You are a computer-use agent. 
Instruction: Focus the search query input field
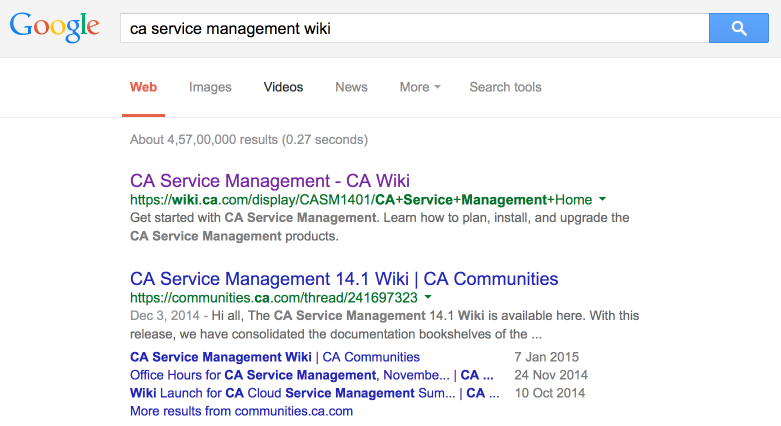tap(414, 28)
